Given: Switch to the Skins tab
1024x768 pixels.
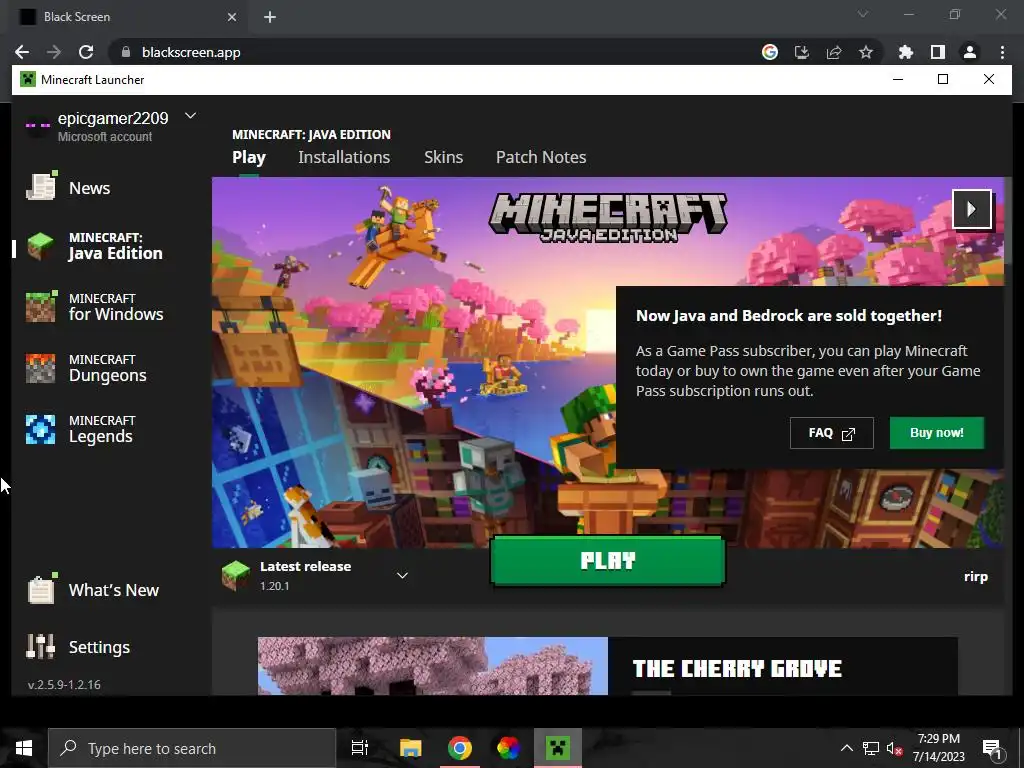Looking at the screenshot, I should 443,157.
